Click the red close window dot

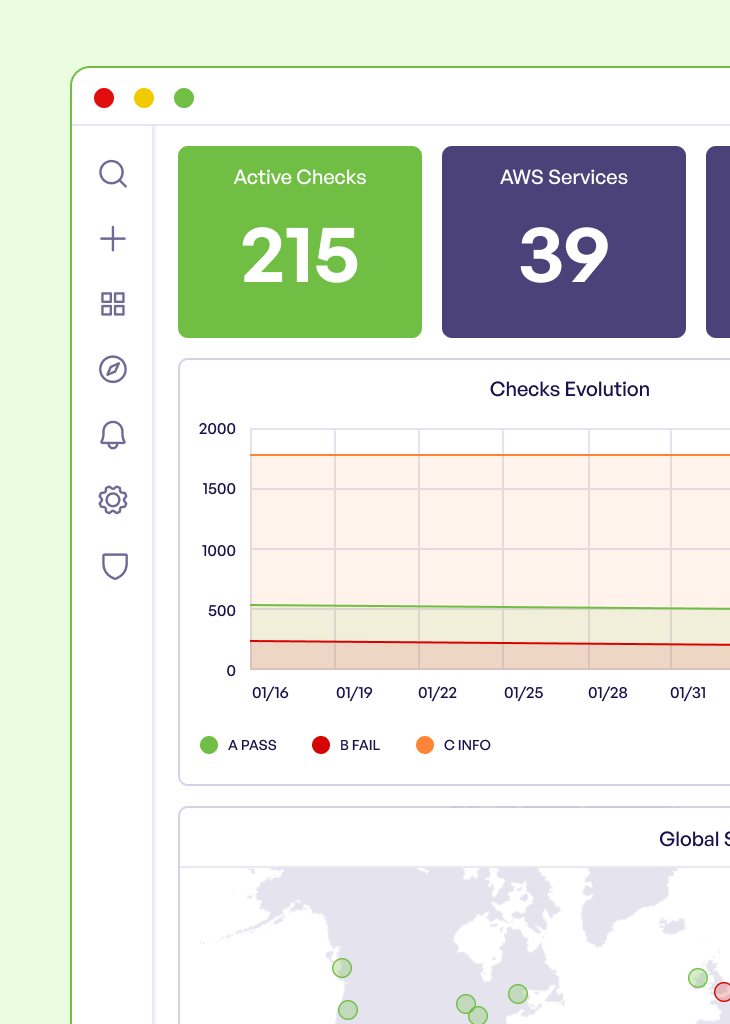(104, 98)
